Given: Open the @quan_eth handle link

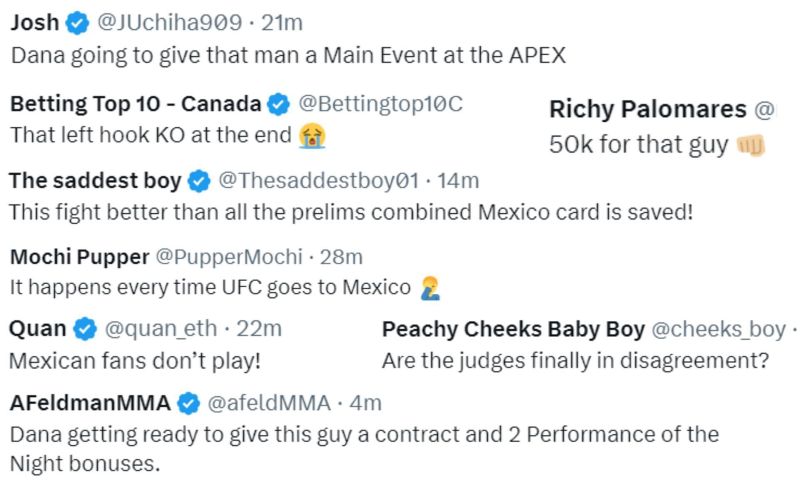Looking at the screenshot, I should click(x=159, y=328).
